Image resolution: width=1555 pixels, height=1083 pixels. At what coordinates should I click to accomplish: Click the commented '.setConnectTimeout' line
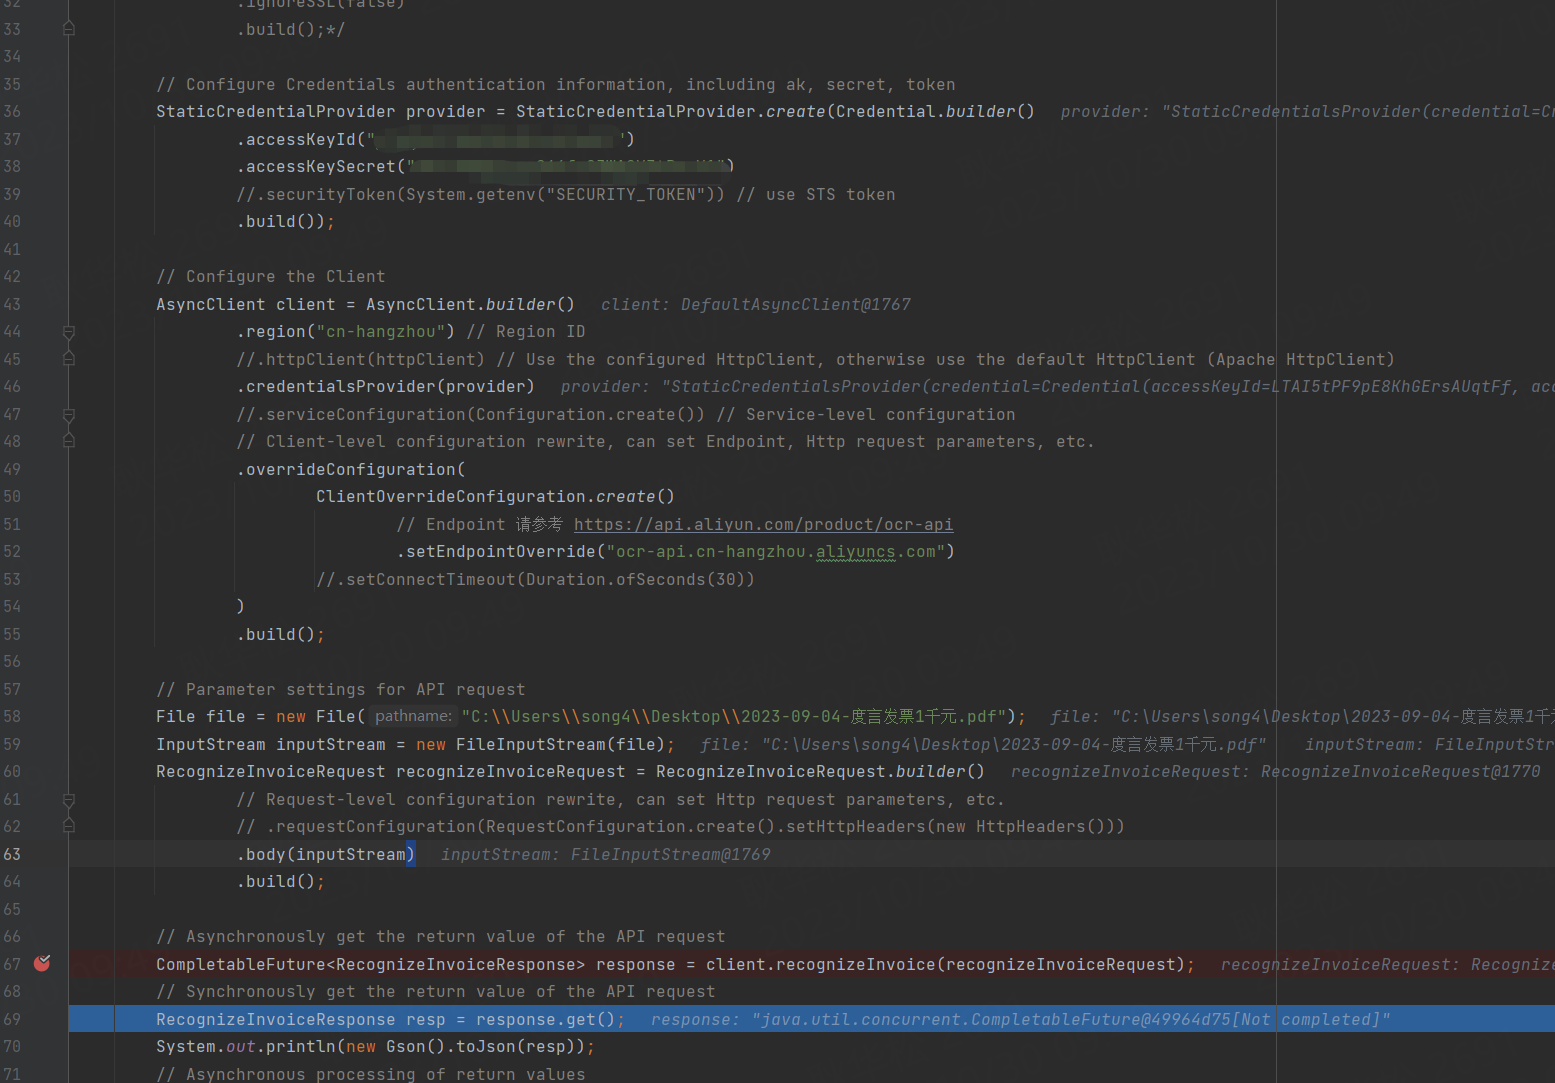(x=536, y=579)
